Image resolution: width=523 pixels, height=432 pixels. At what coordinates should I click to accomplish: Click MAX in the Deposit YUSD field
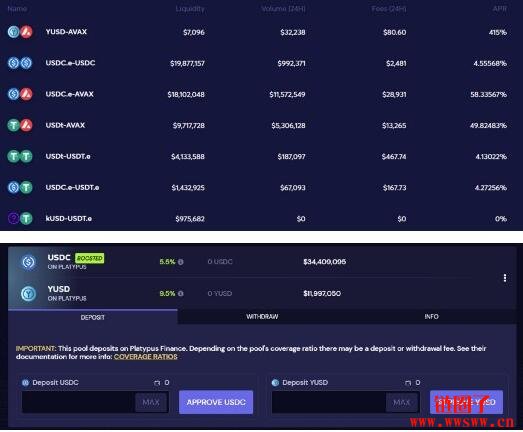coord(402,402)
